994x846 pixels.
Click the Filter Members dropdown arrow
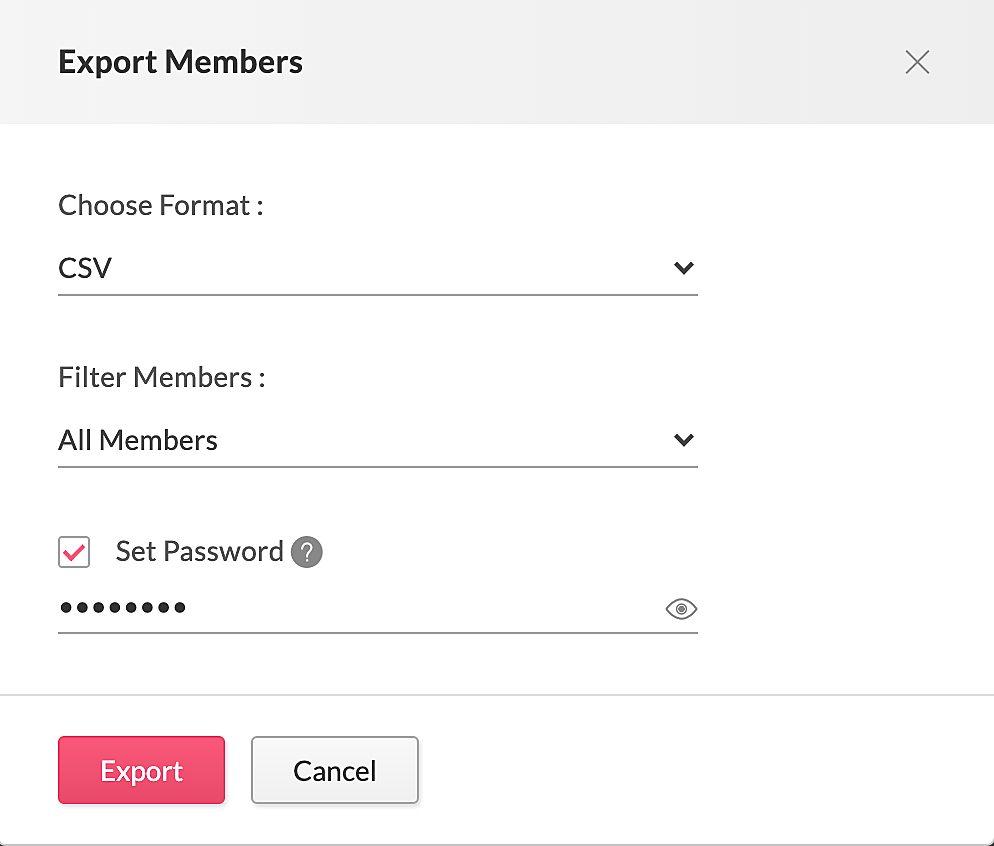[684, 440]
